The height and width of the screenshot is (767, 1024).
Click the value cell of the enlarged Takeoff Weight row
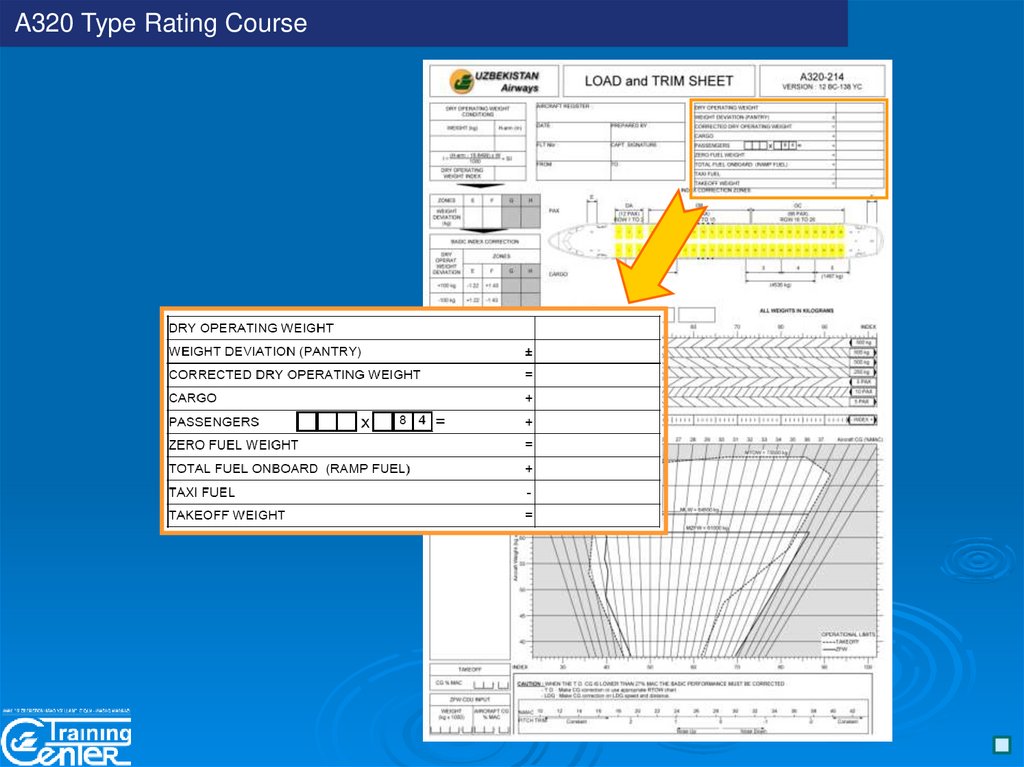click(597, 515)
